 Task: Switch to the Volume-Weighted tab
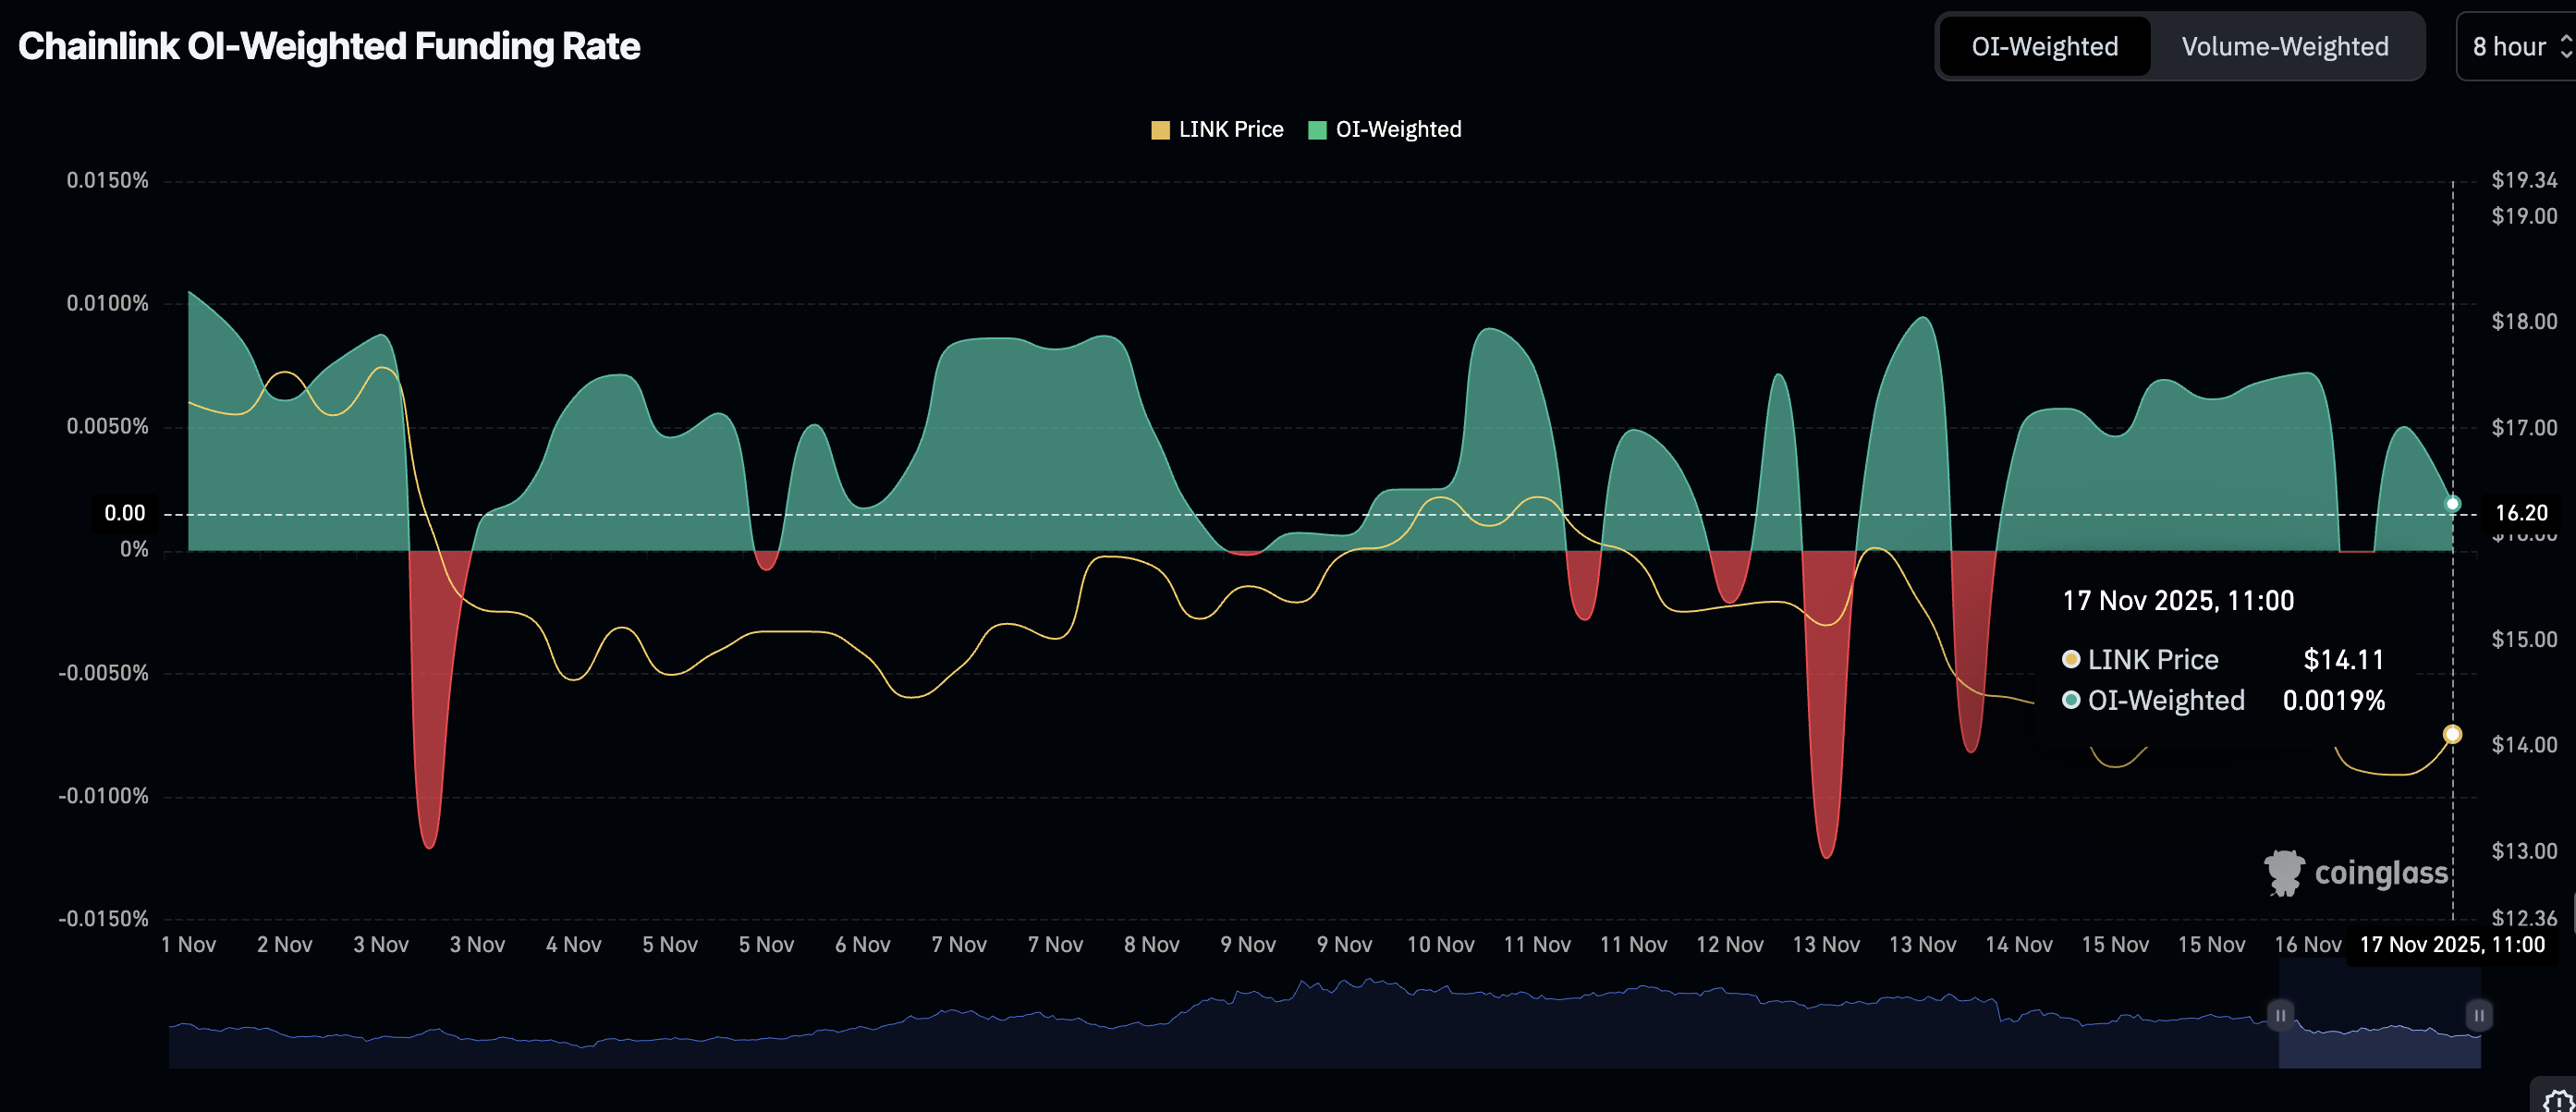point(2284,47)
